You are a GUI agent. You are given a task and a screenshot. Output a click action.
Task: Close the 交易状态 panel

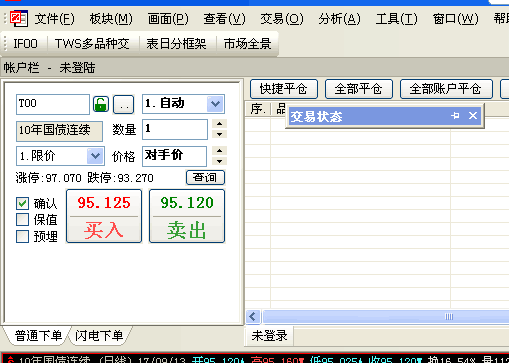tap(473, 116)
